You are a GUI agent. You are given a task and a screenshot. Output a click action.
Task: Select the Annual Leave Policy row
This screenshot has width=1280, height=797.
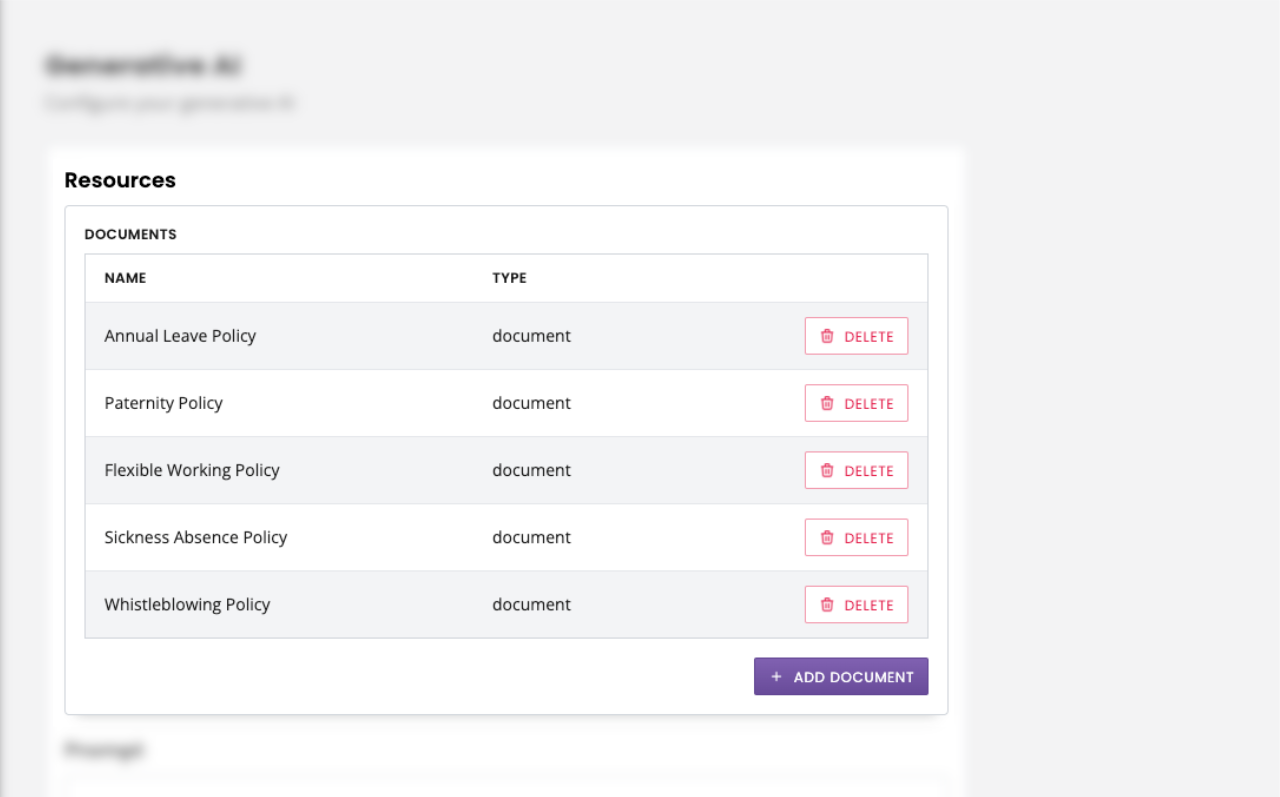(180, 335)
